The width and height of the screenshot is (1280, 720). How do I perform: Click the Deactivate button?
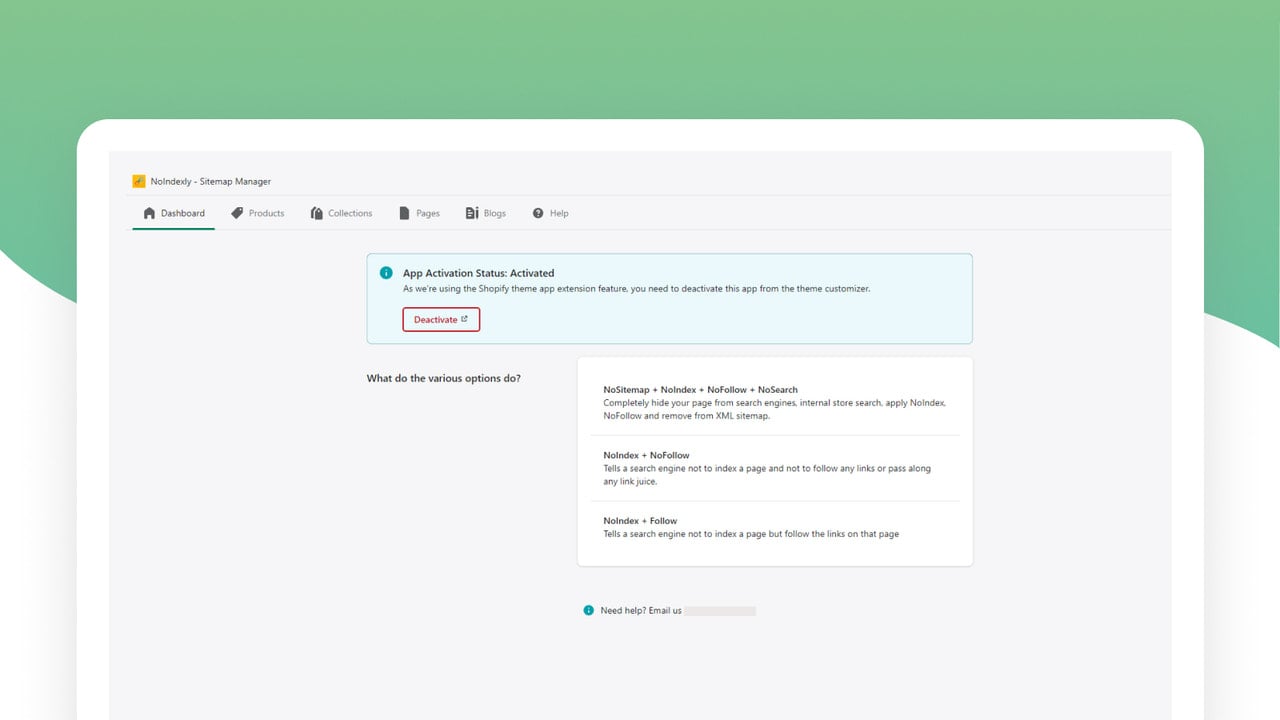[x=441, y=320]
